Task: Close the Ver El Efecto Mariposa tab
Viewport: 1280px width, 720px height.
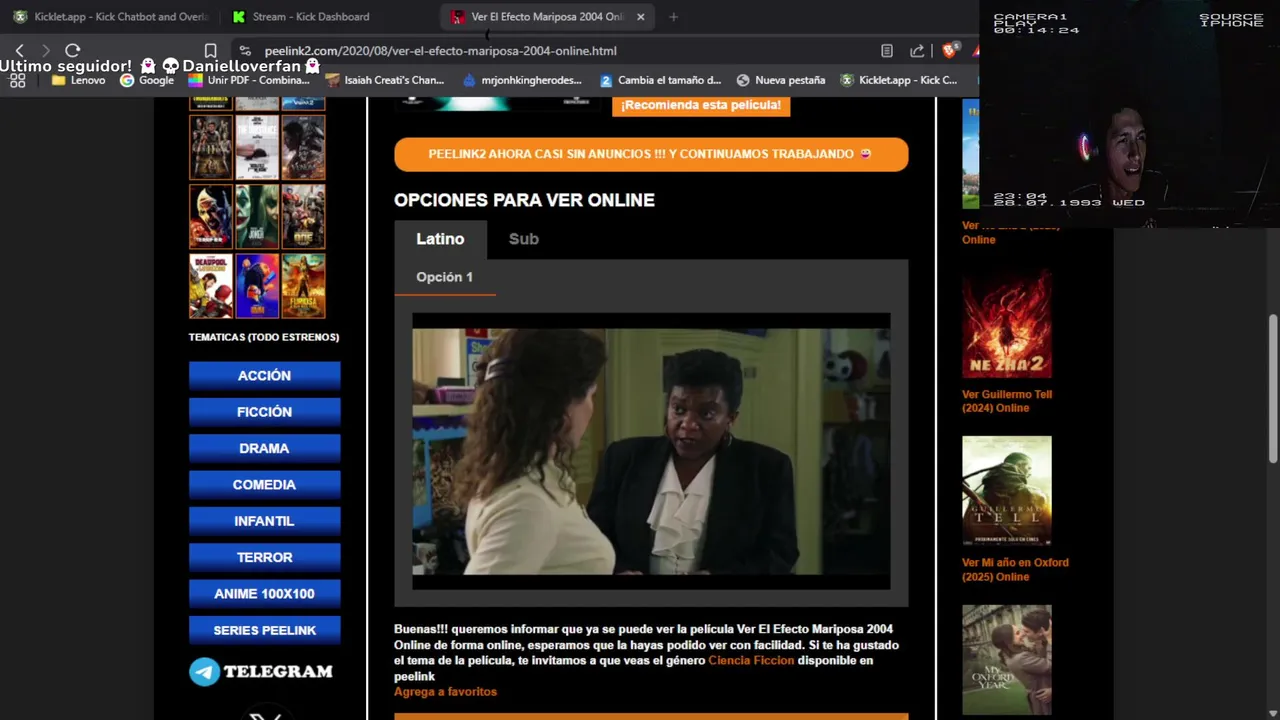Action: coord(640,17)
